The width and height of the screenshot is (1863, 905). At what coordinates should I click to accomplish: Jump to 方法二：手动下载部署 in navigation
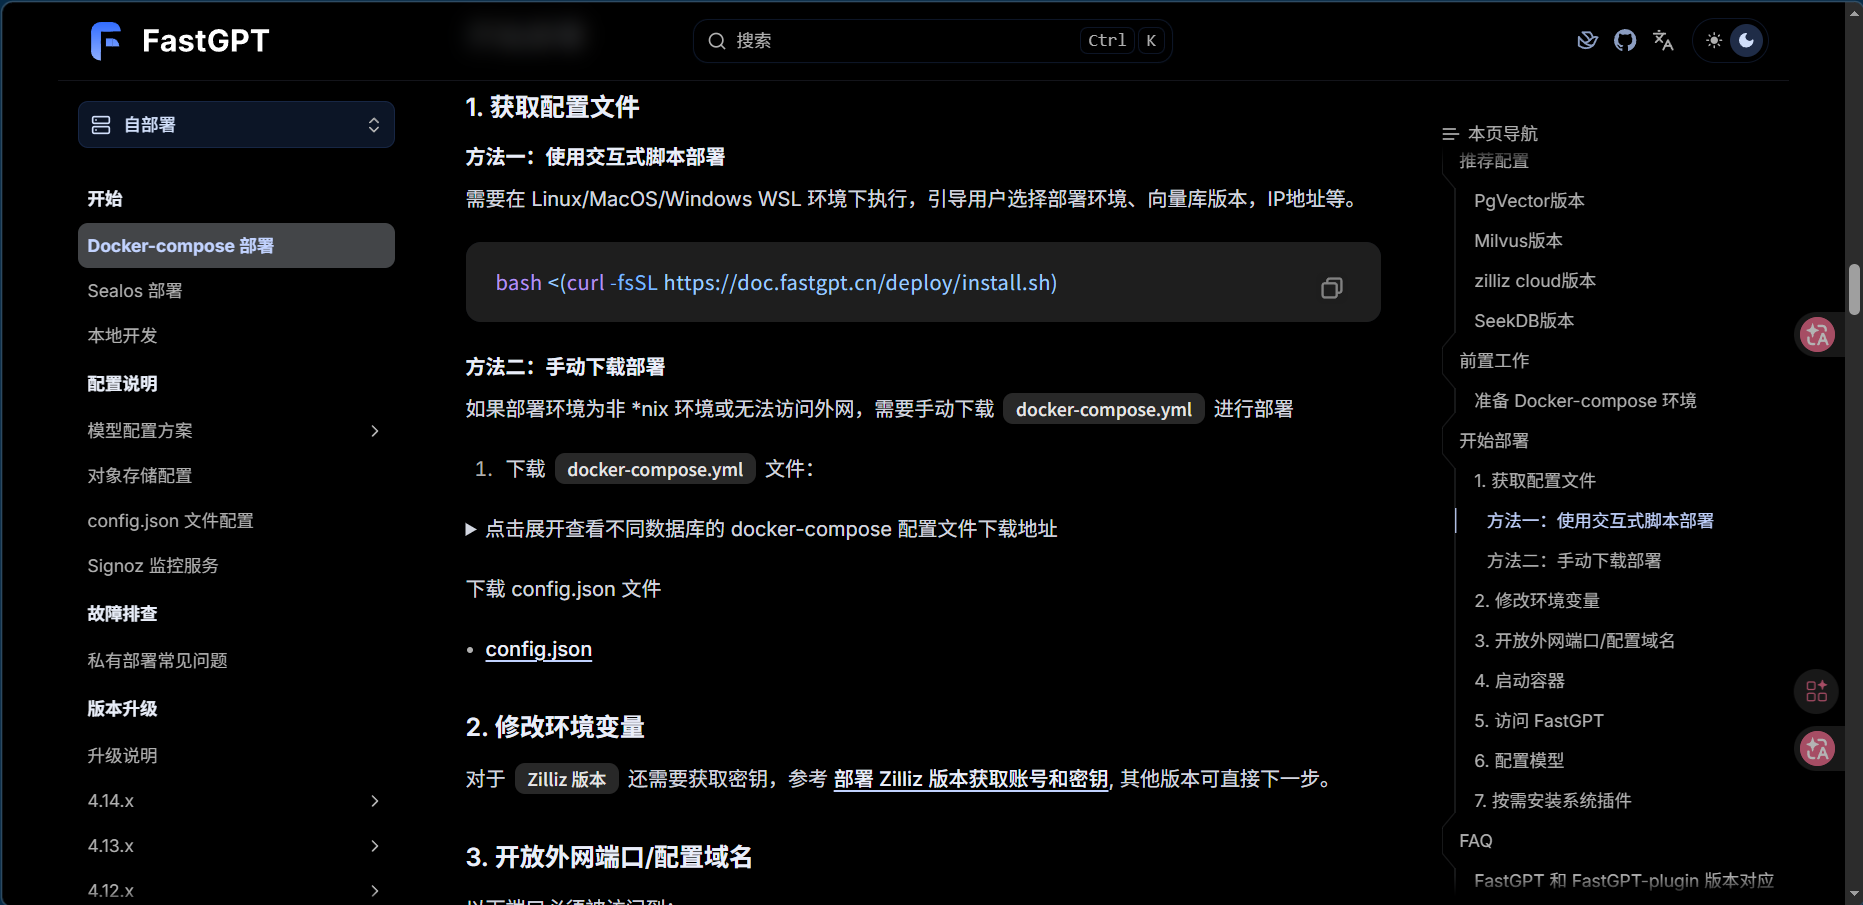(1574, 561)
